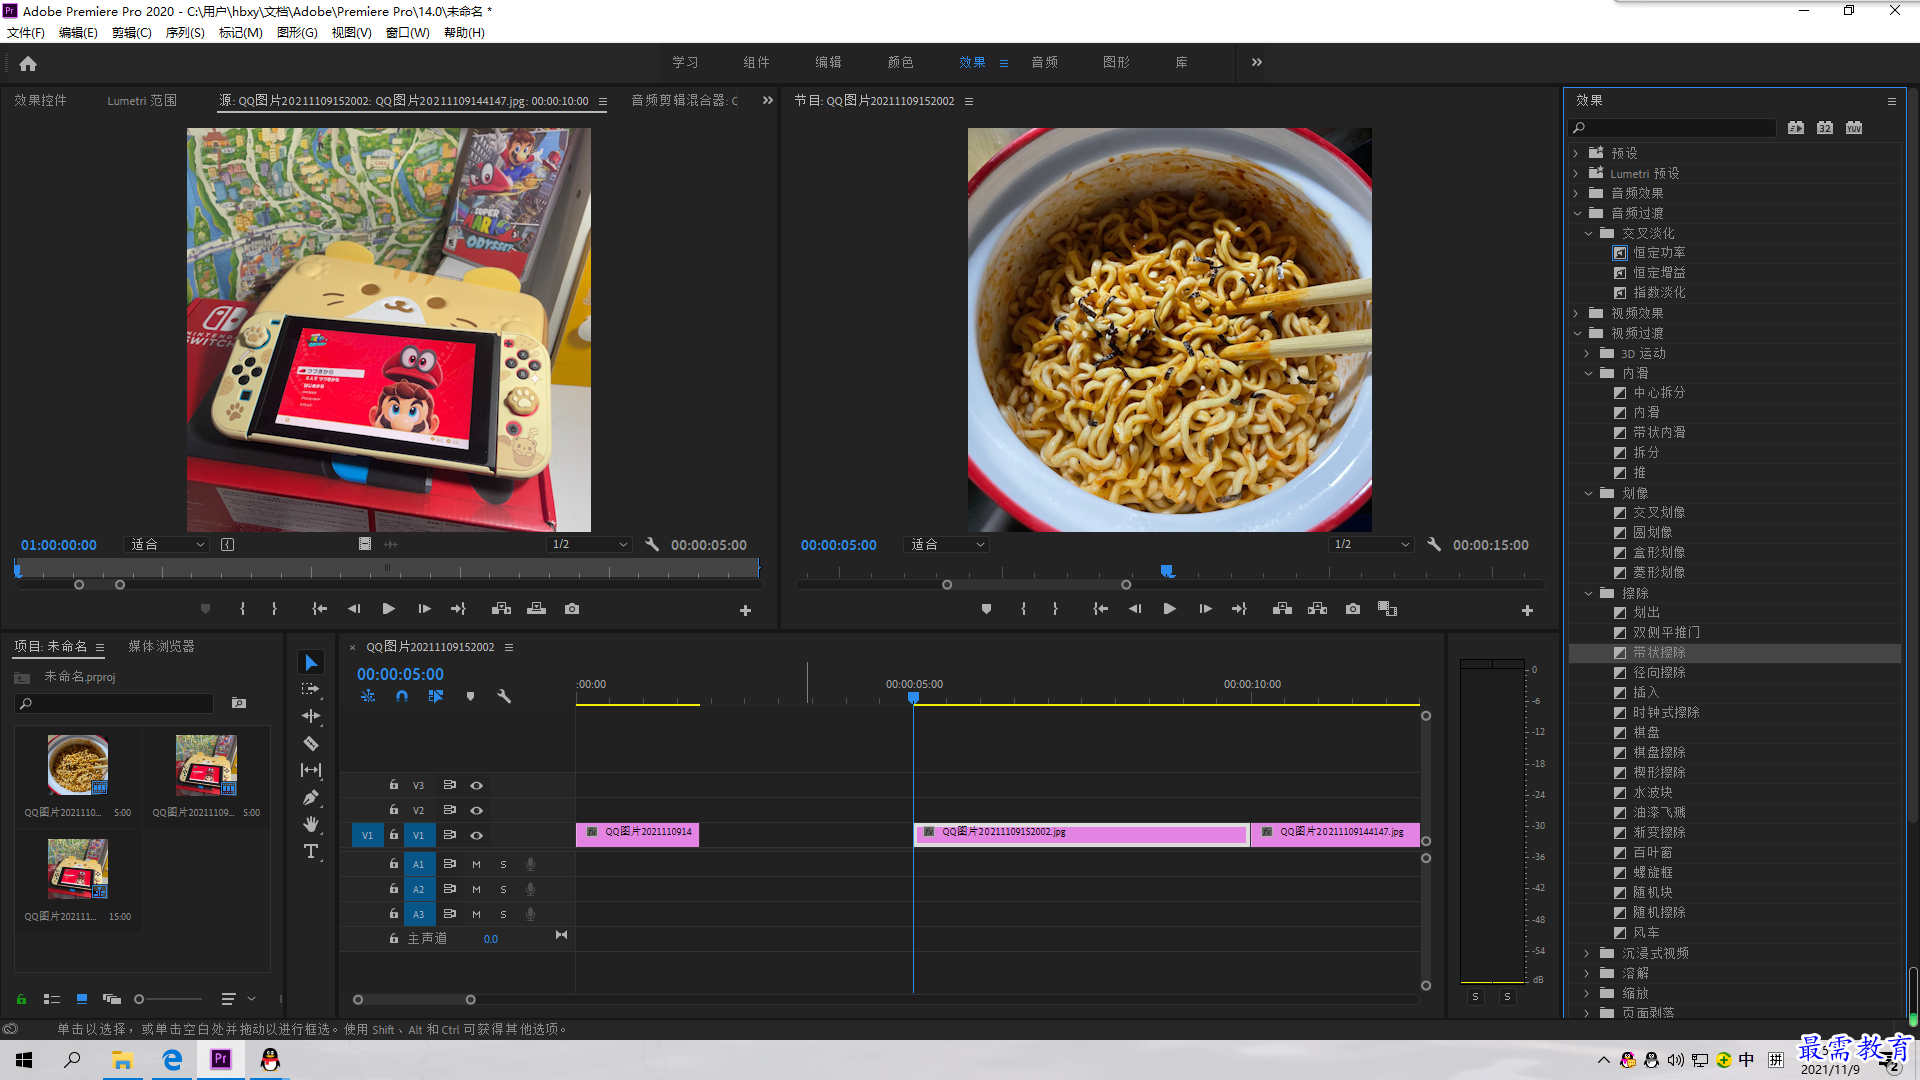The image size is (1920, 1080).
Task: Click 32-bit color effects filter icon
Action: click(1825, 128)
